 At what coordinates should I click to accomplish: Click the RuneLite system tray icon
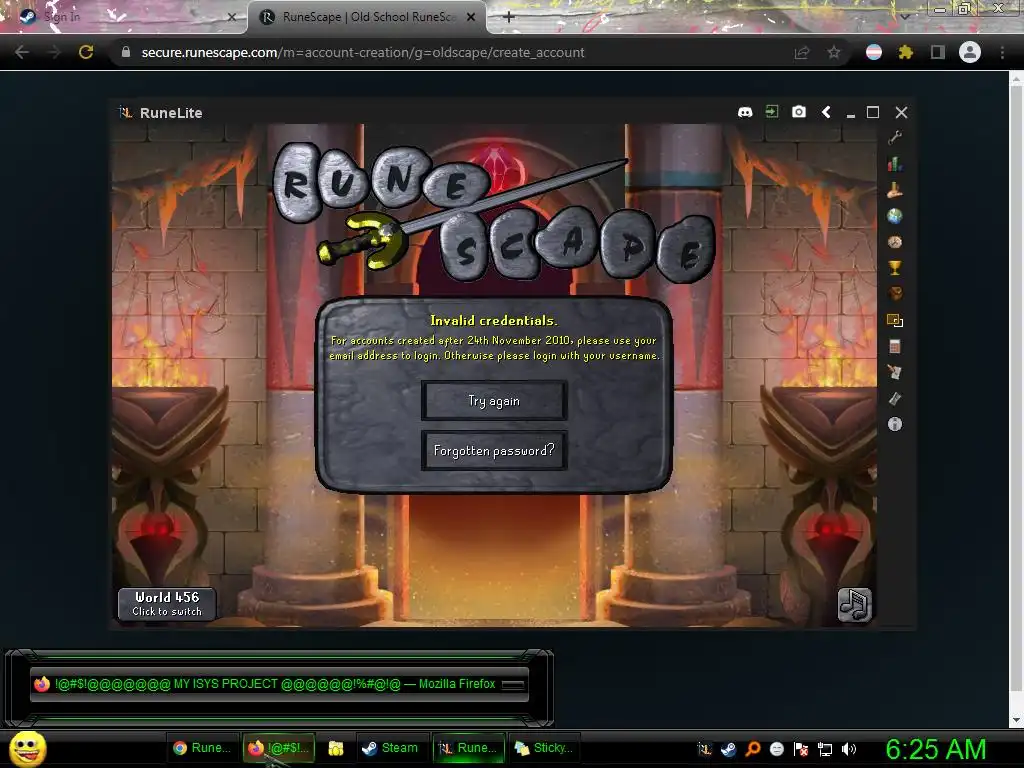705,749
